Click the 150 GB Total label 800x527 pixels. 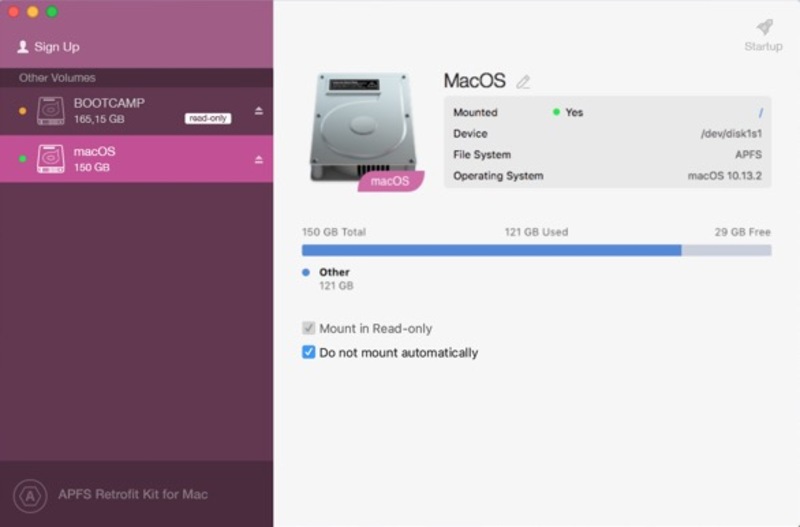(334, 232)
